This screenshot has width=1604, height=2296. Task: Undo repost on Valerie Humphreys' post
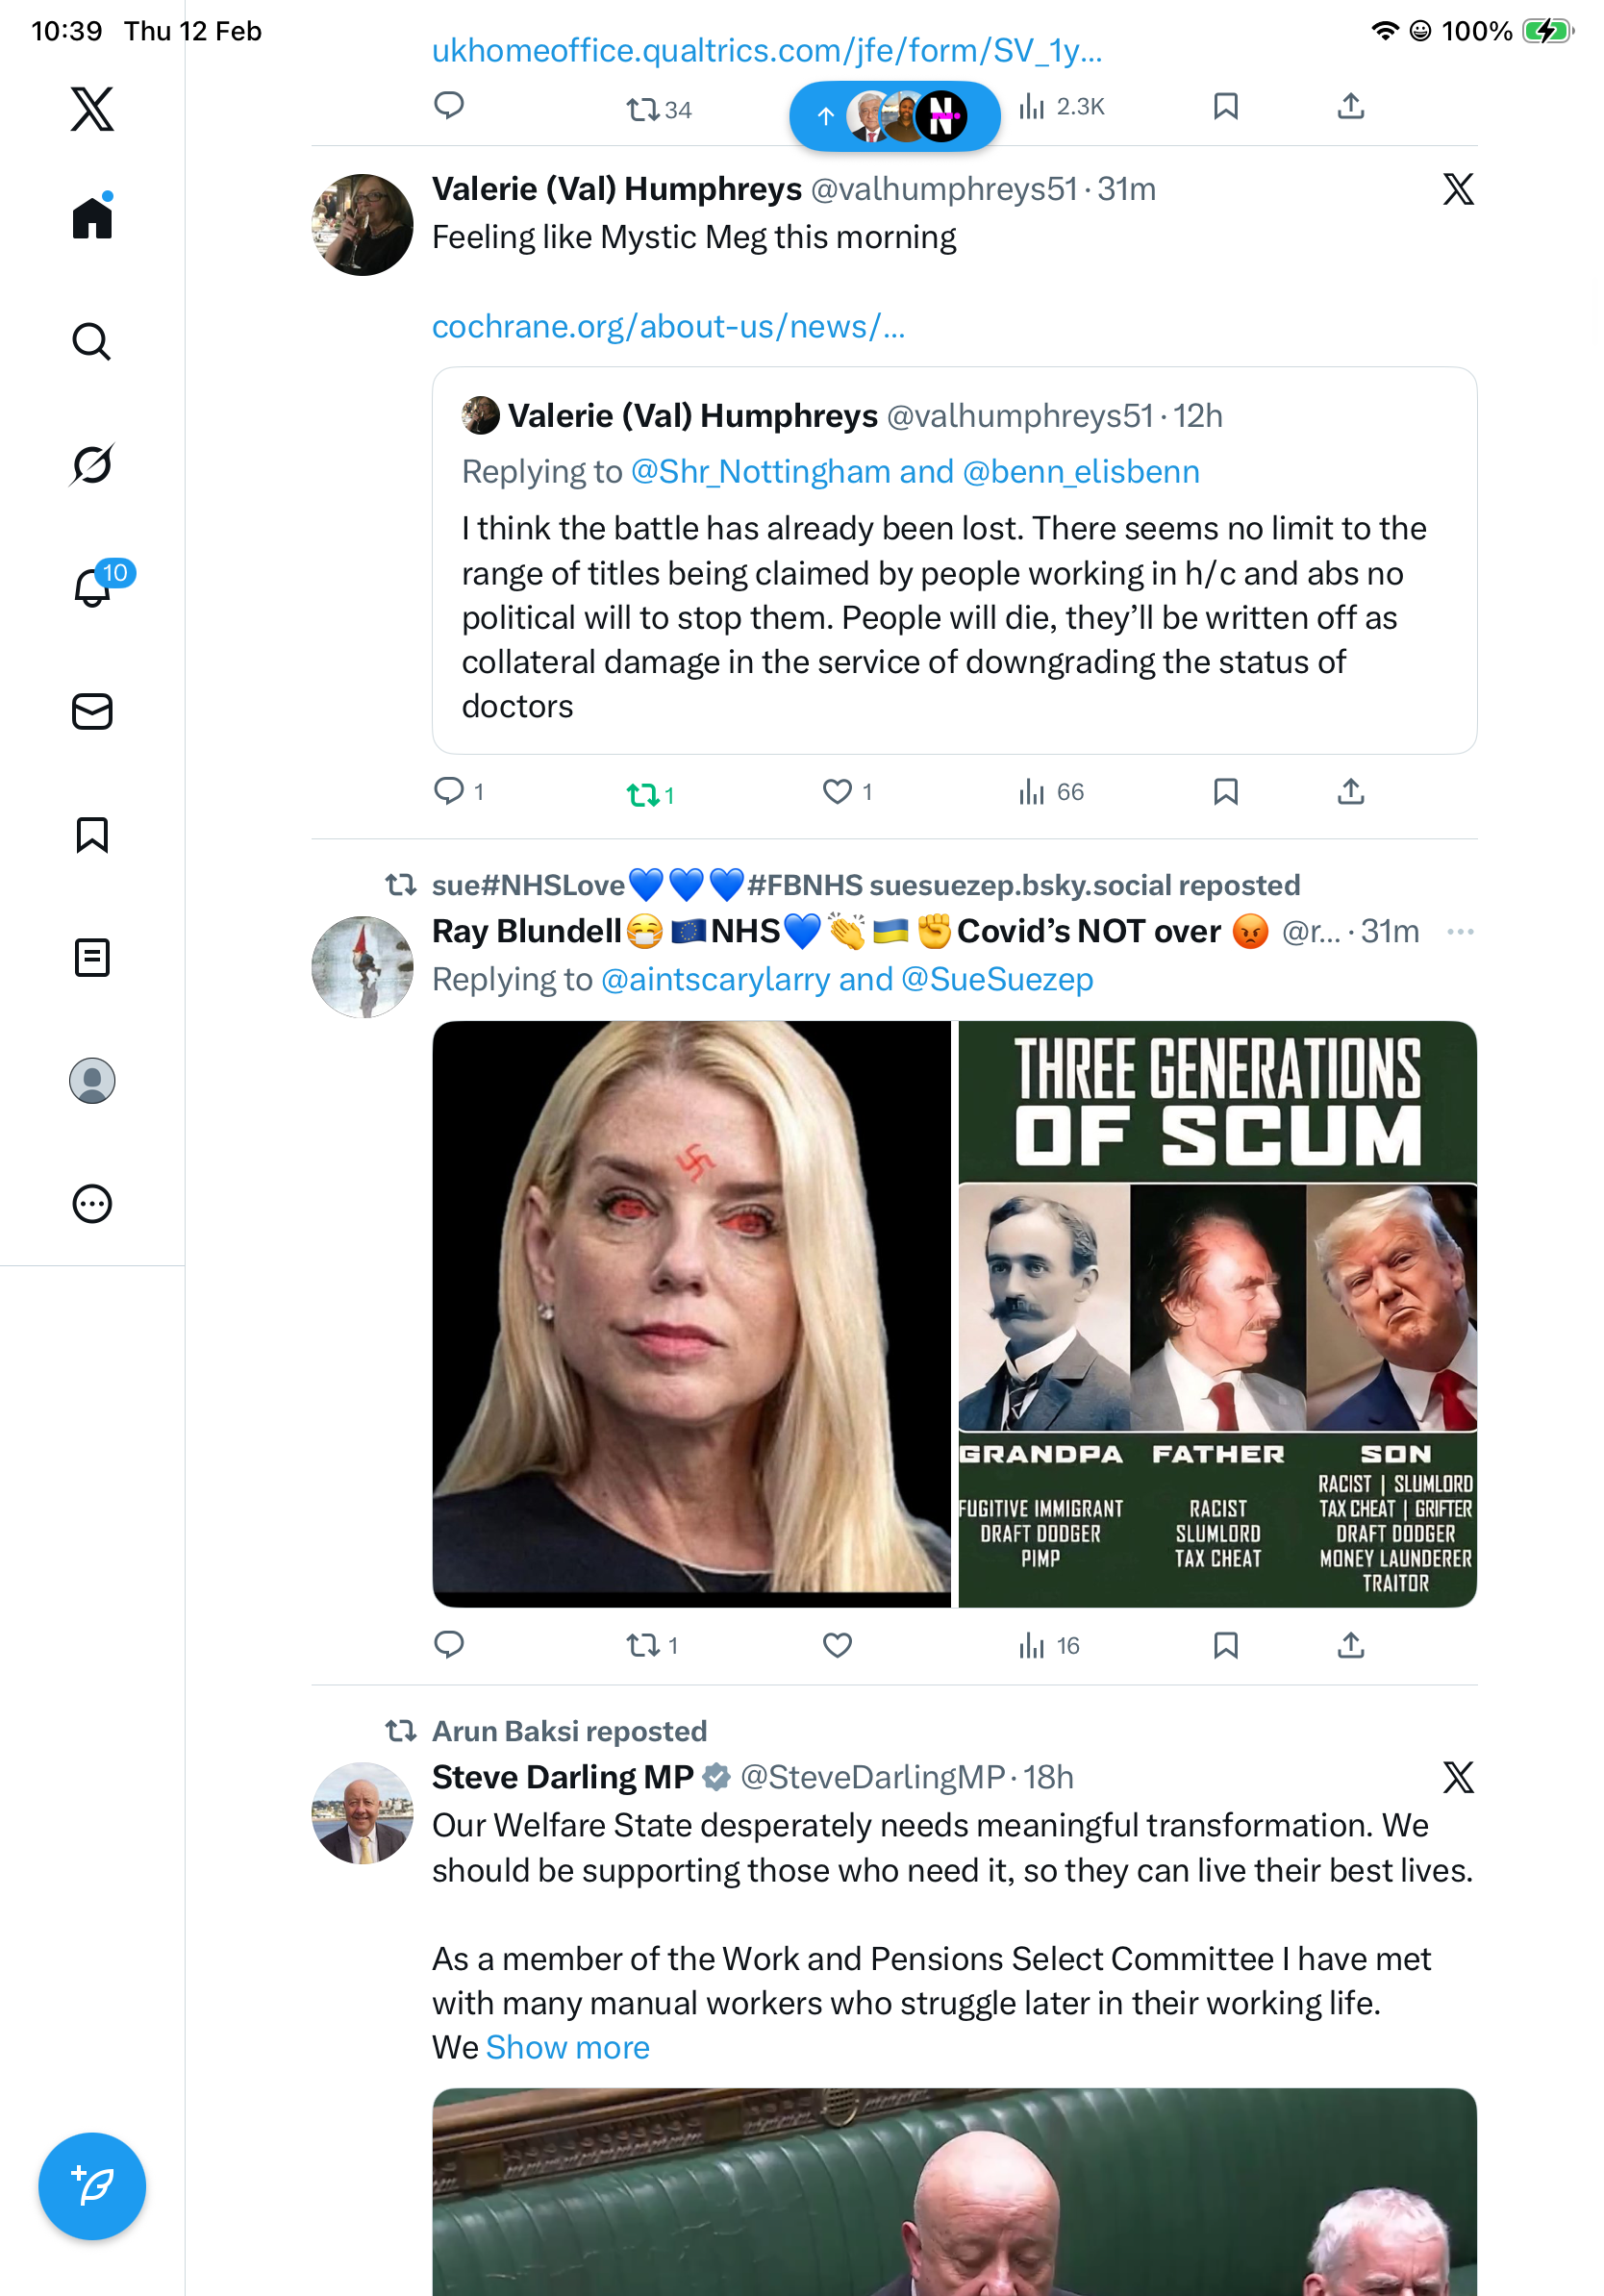642,795
